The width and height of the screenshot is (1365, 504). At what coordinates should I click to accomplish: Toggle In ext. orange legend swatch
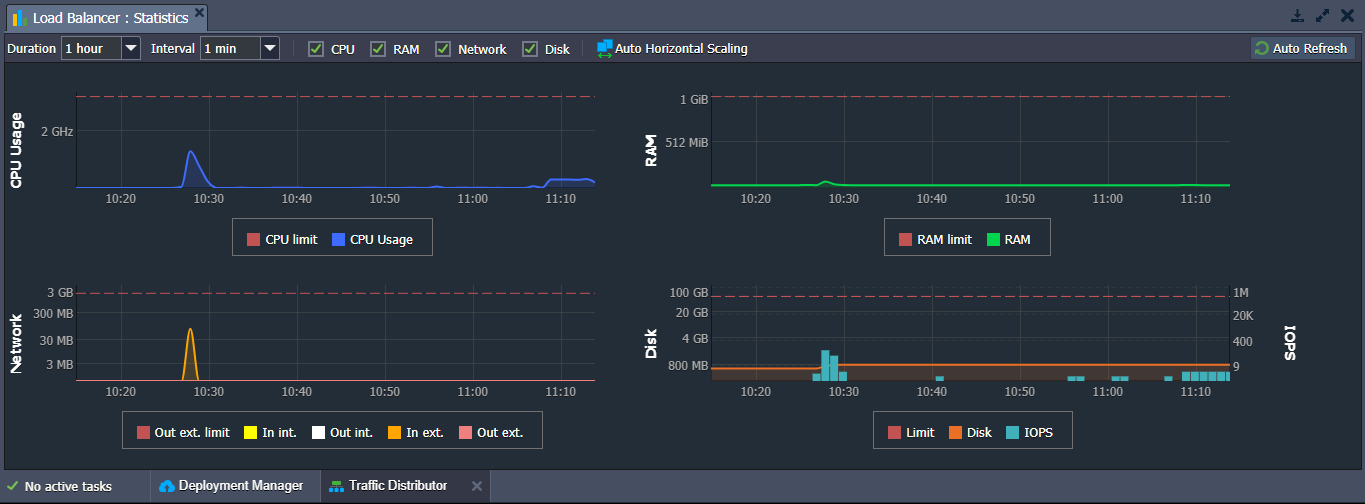click(394, 432)
